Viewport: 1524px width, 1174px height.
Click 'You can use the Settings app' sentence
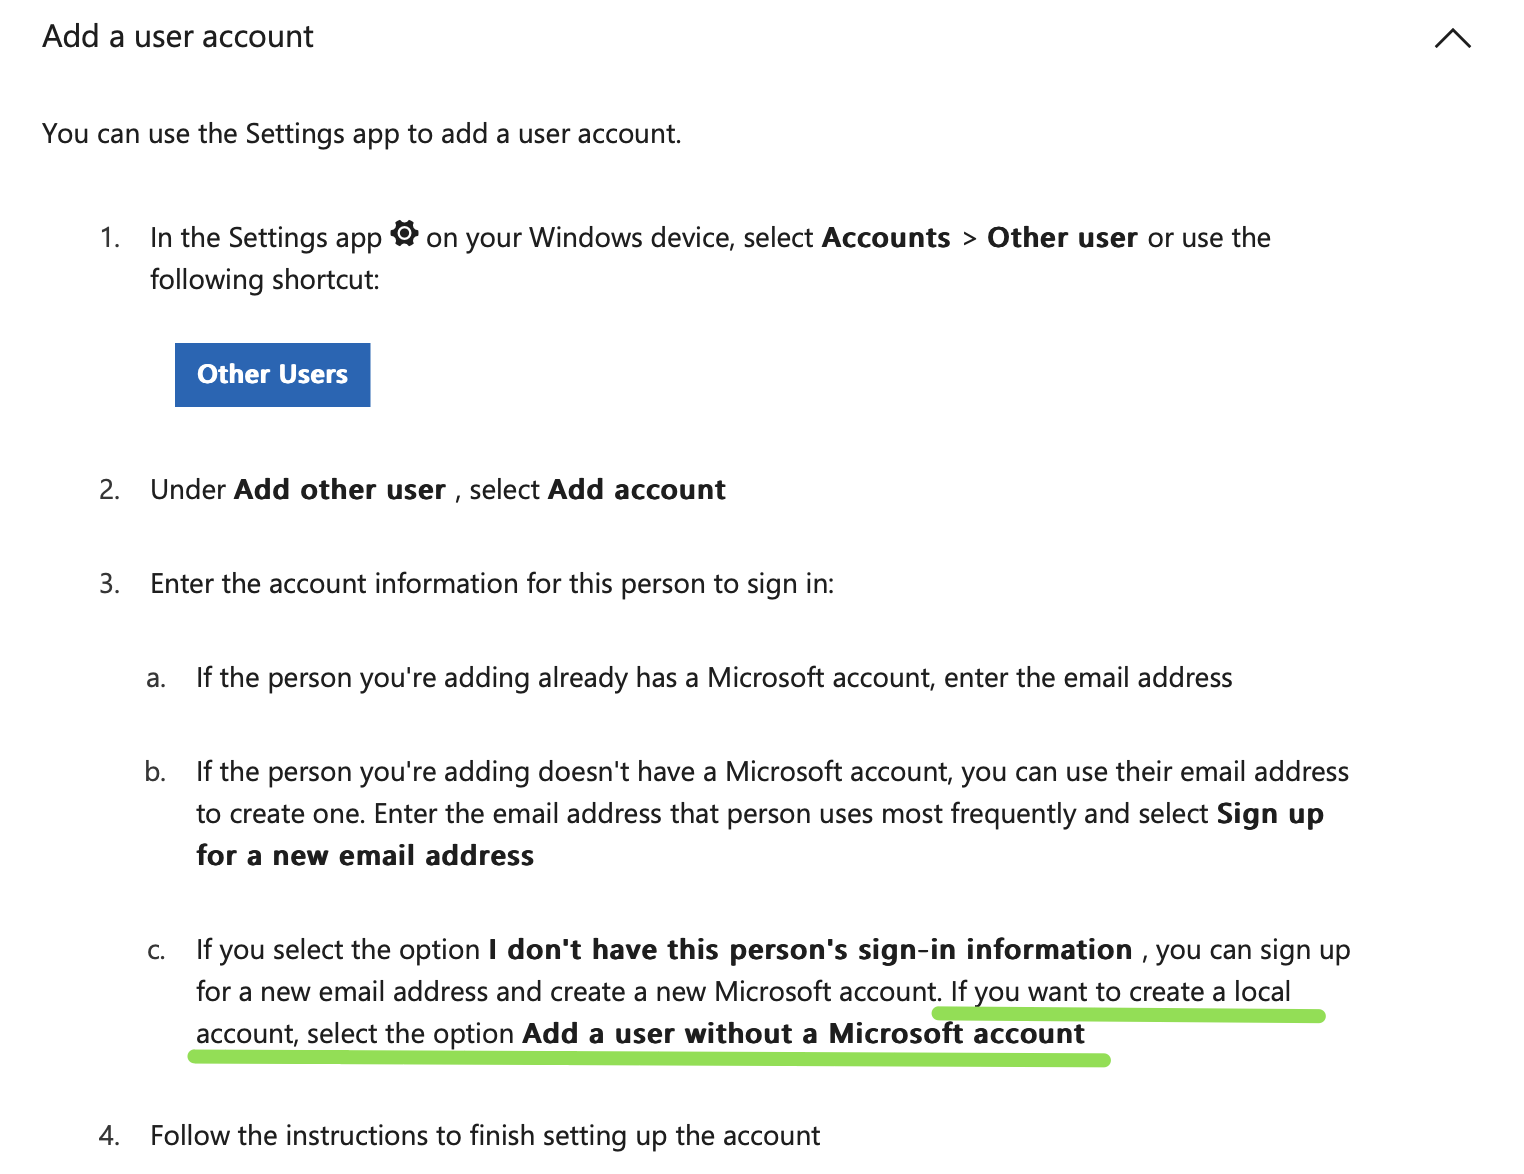click(362, 134)
